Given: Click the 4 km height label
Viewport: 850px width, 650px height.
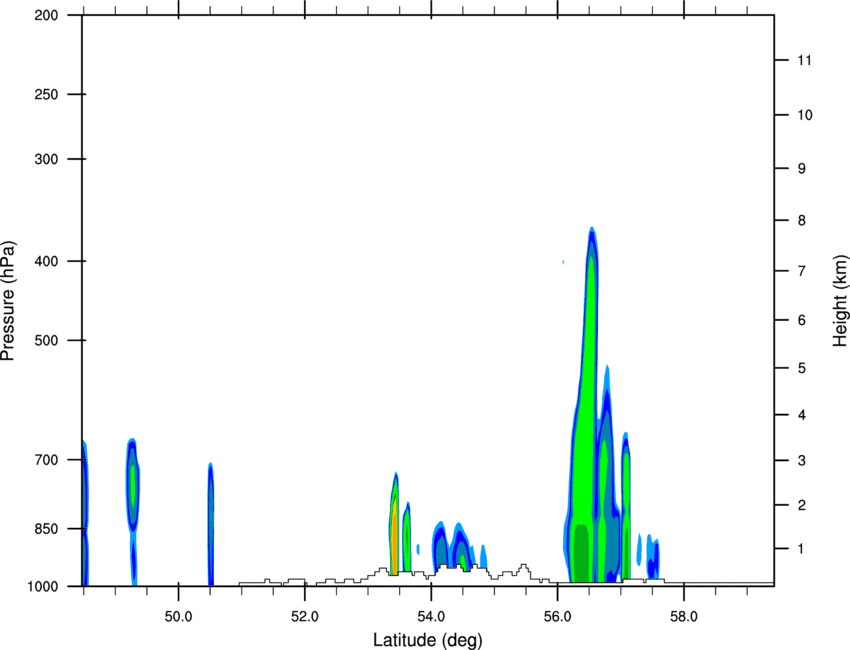Looking at the screenshot, I should click(x=802, y=415).
